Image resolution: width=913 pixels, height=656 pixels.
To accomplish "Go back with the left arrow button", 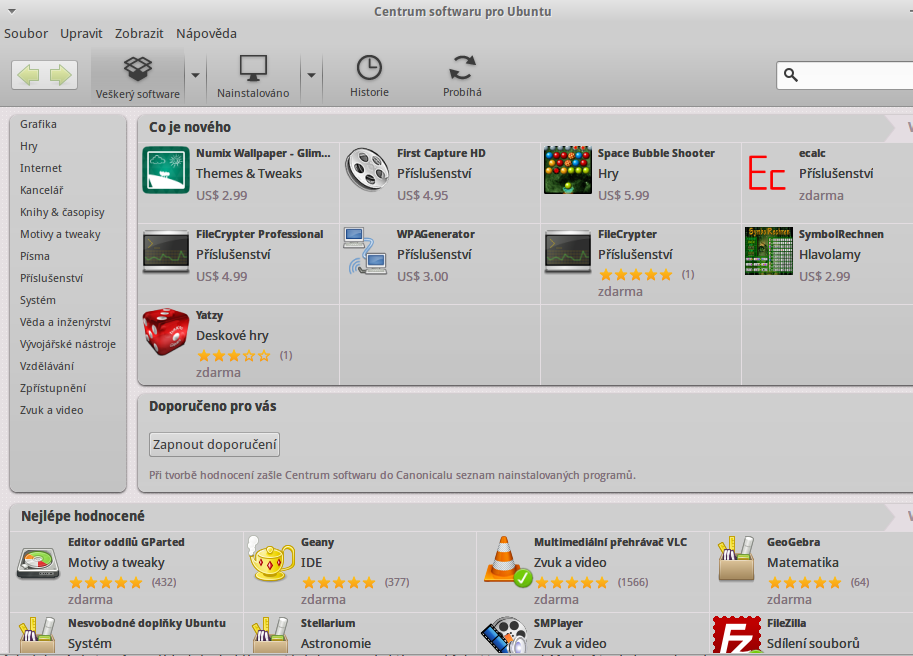I will (28, 75).
